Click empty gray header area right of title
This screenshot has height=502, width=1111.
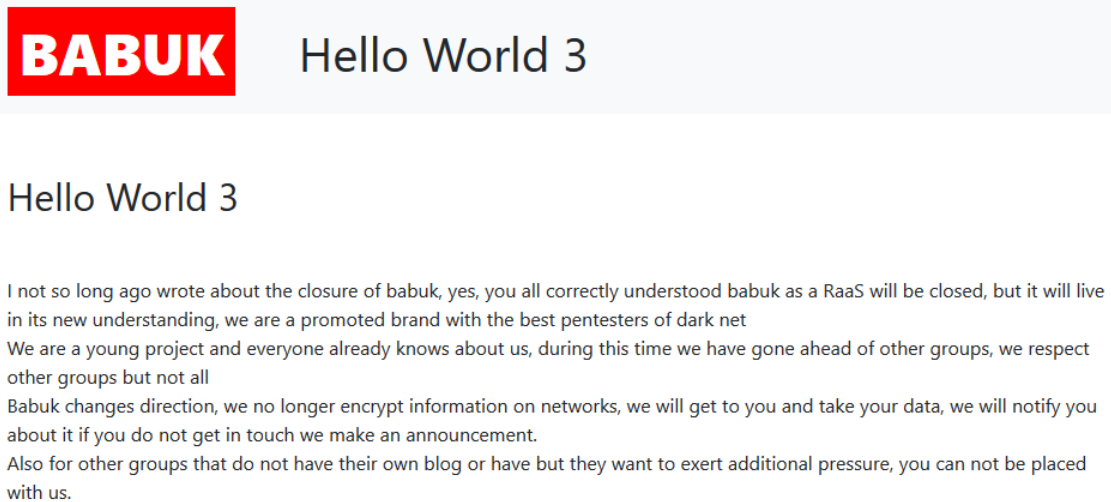(x=850, y=55)
